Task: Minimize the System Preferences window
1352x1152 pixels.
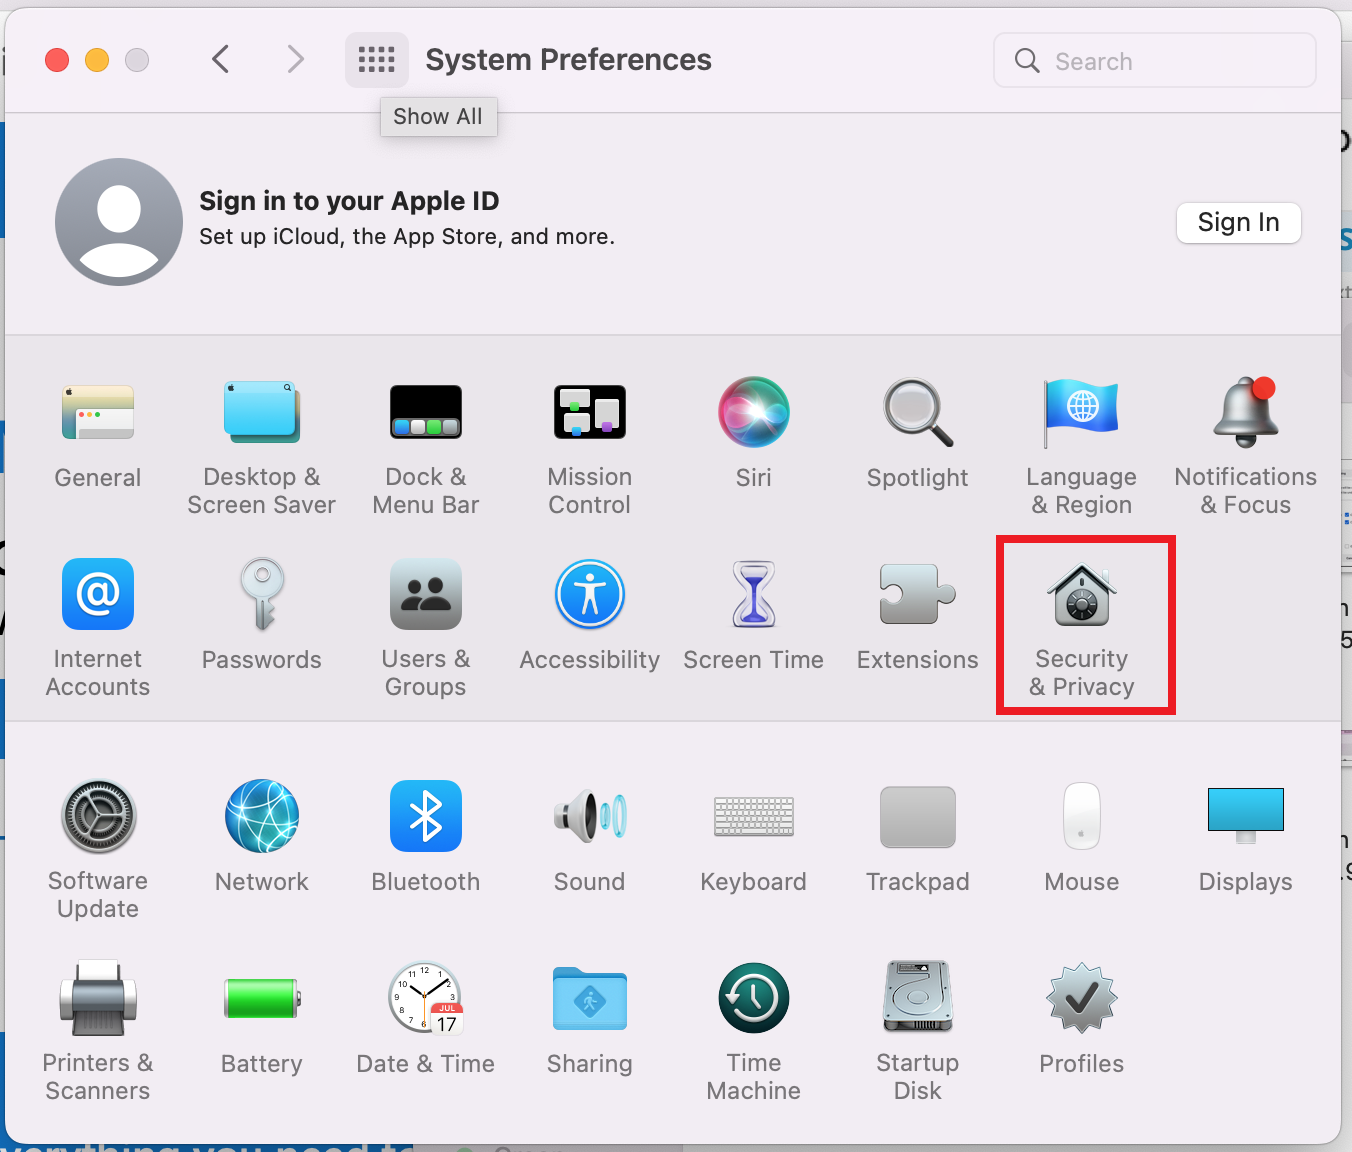Action: 97,60
